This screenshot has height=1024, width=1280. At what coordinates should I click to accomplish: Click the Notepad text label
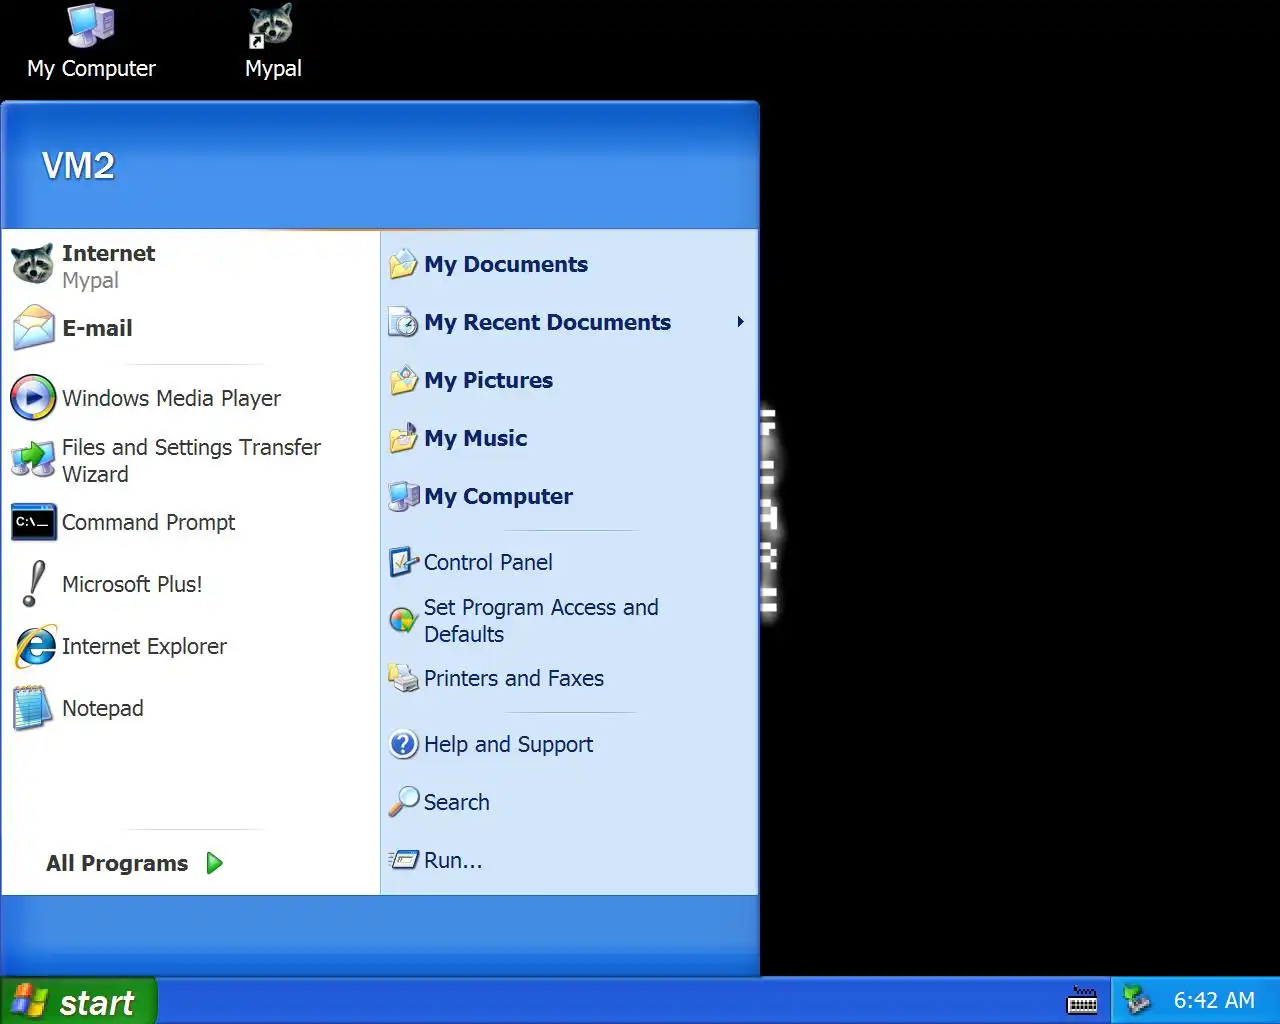click(x=103, y=708)
